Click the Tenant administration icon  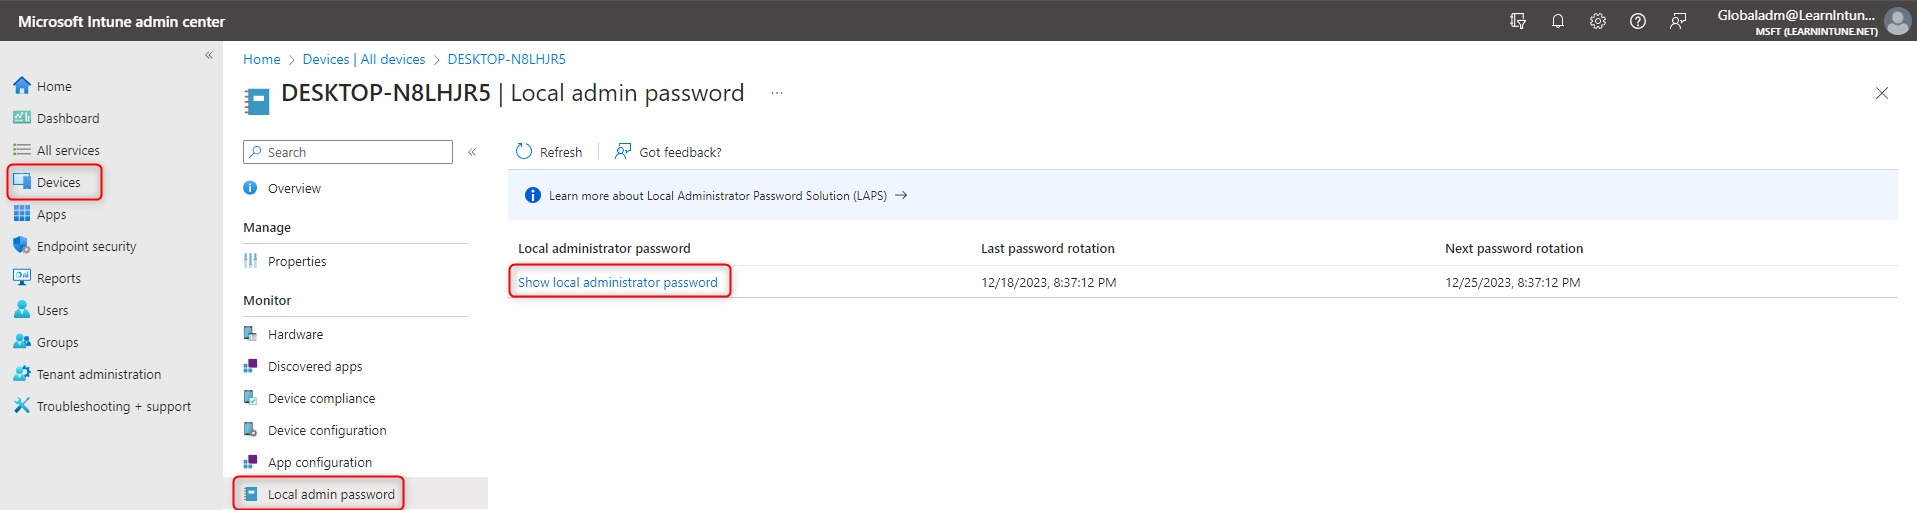coord(22,373)
